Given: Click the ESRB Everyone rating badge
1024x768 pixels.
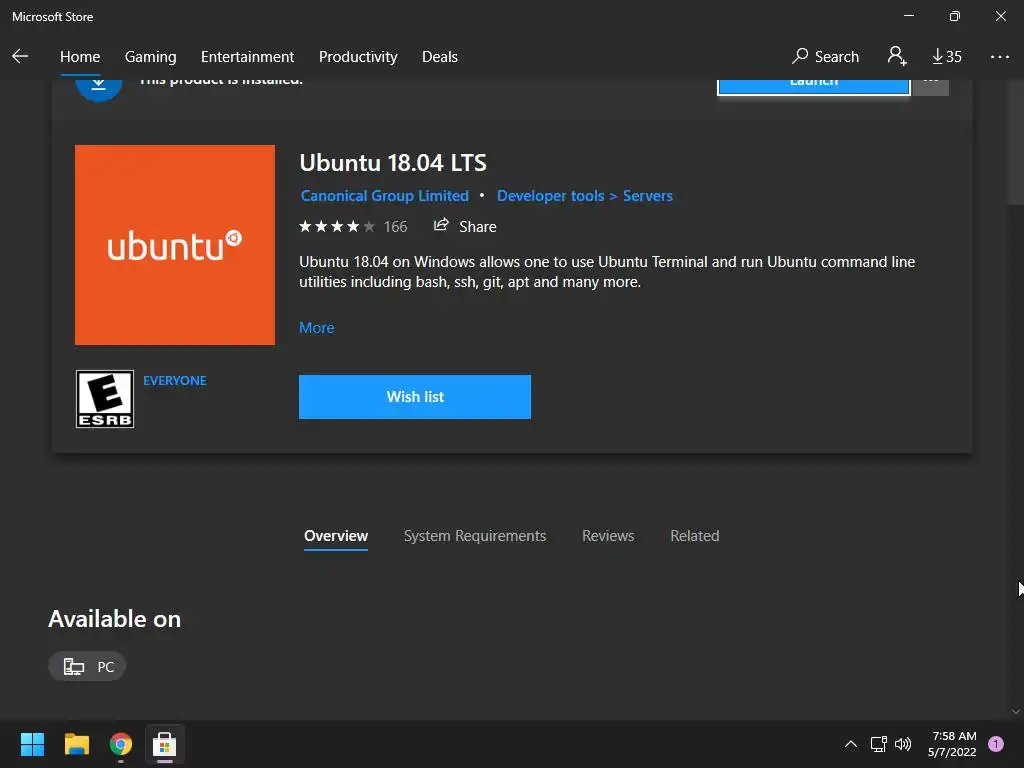Looking at the screenshot, I should coord(104,399).
